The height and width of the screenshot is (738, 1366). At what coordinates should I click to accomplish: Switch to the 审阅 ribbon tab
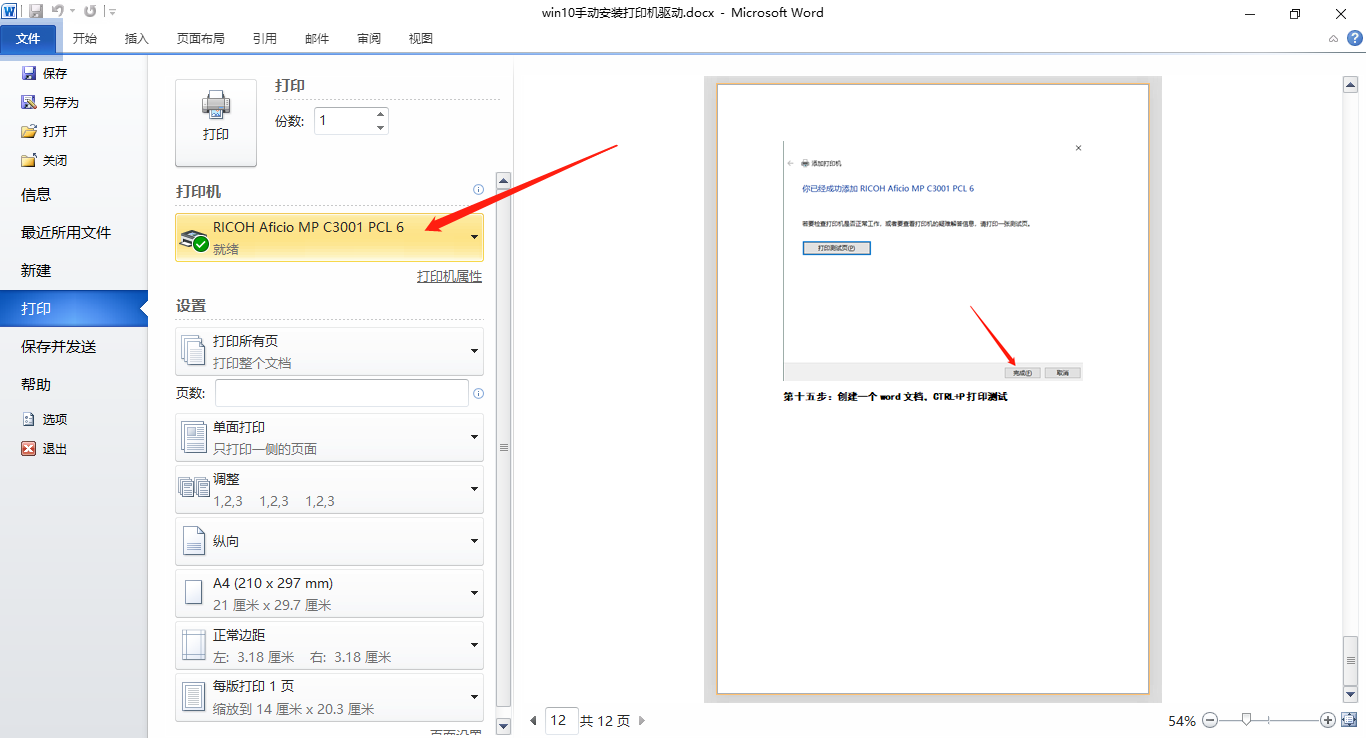pos(369,38)
